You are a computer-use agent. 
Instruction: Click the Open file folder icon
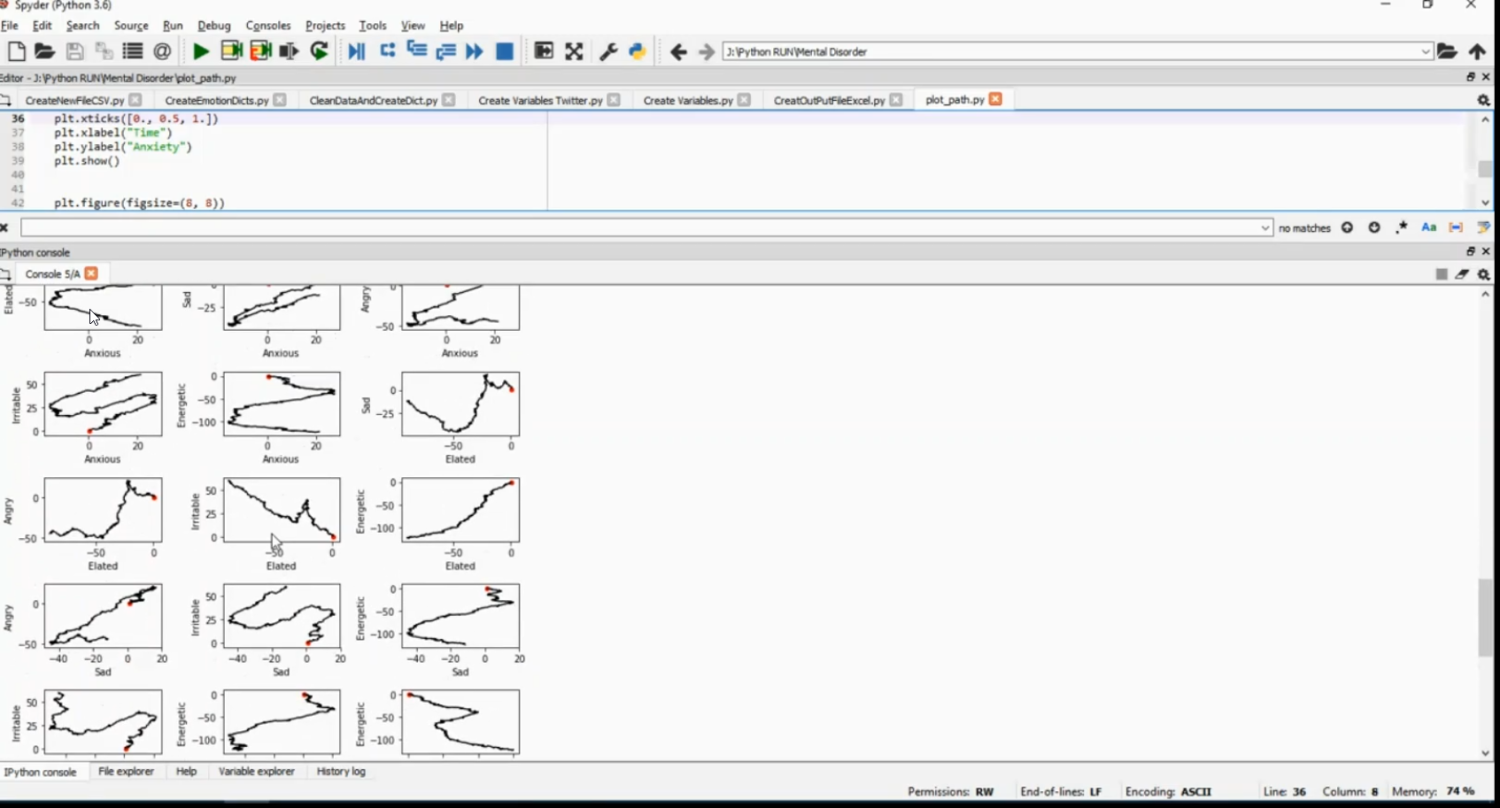point(44,51)
